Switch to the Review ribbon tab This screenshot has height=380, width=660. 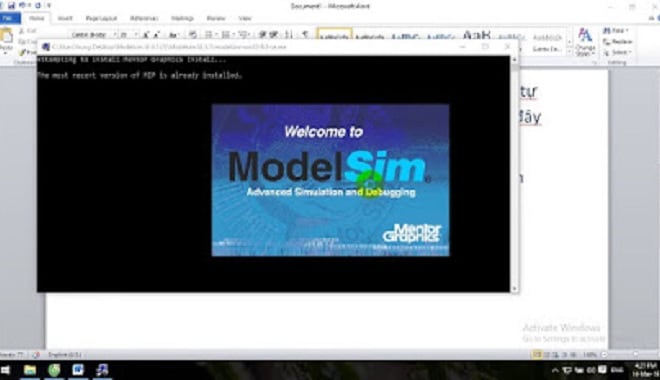[x=216, y=18]
